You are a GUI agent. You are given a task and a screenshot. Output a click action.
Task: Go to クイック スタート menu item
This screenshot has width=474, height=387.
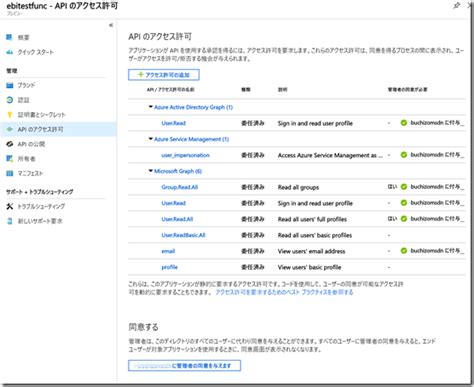(36, 52)
